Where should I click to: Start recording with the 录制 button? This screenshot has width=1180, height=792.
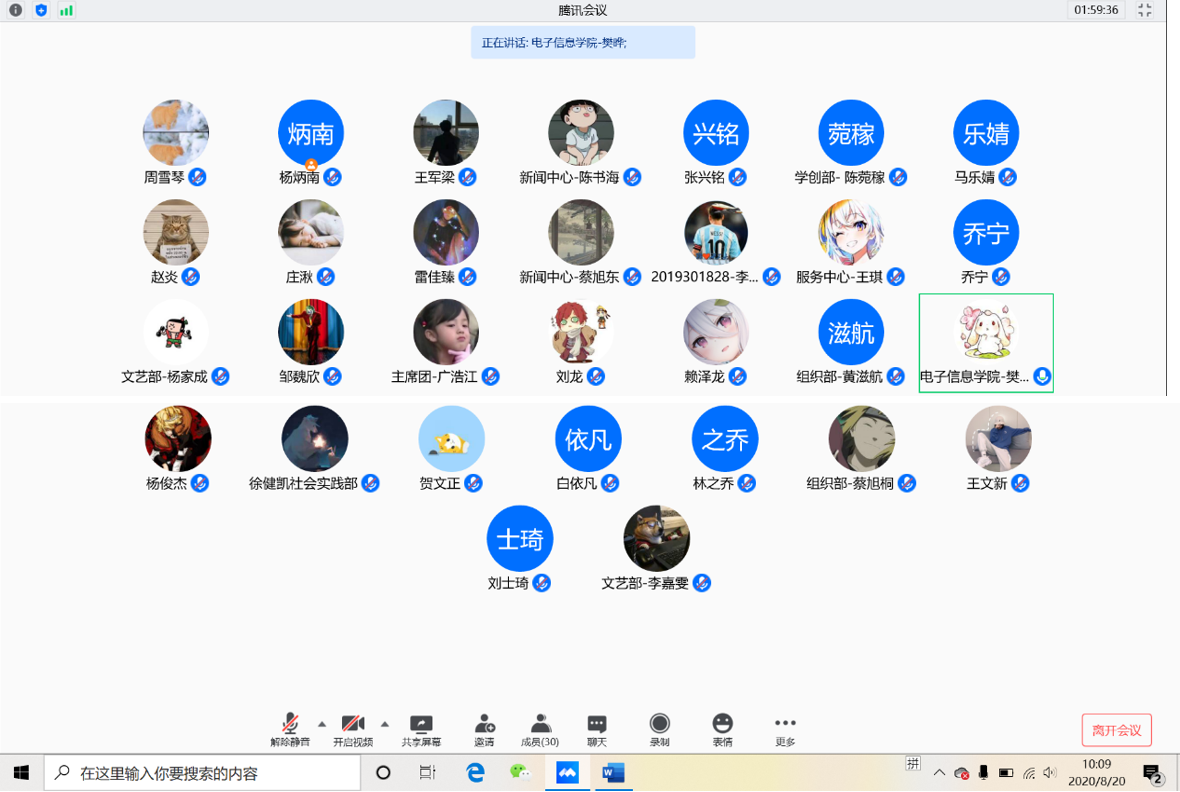point(659,729)
